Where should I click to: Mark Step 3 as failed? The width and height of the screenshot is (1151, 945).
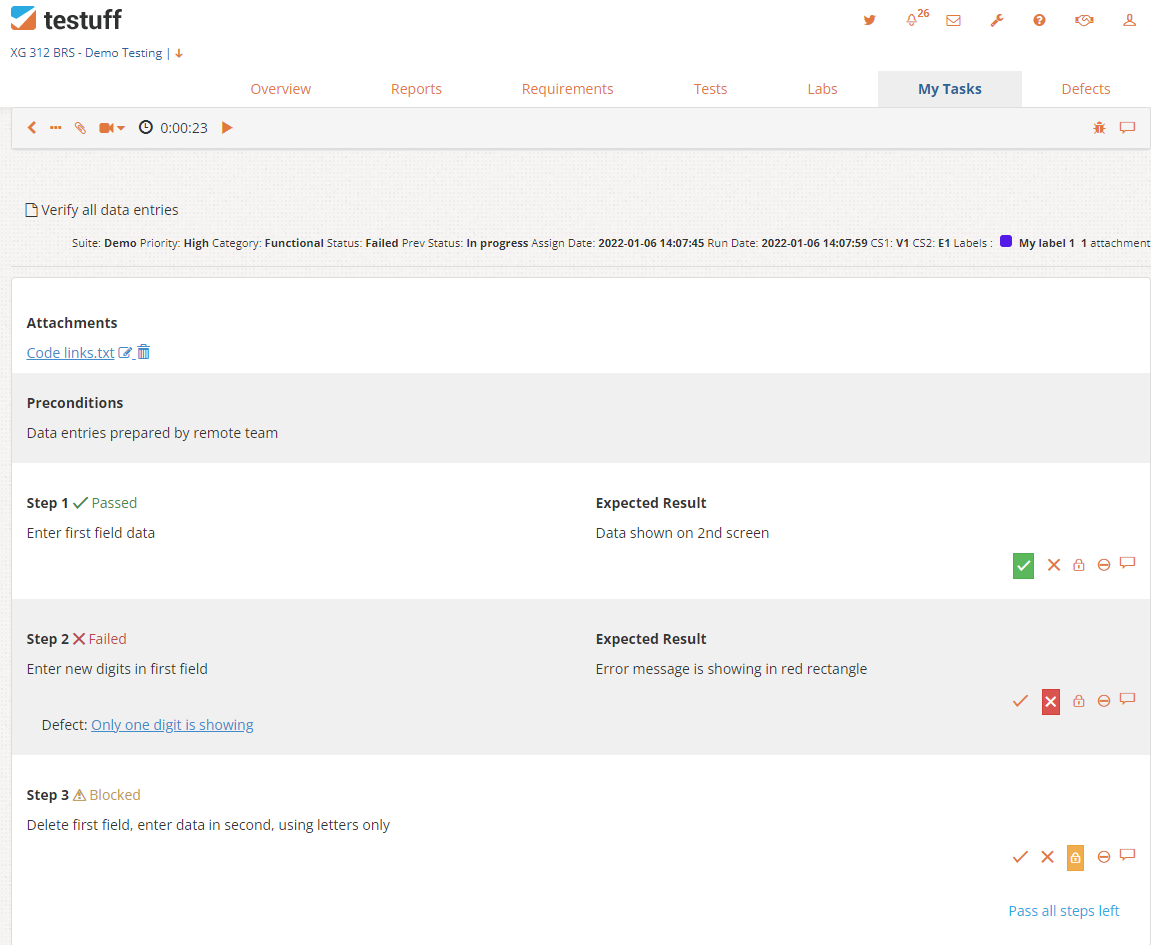tap(1047, 857)
